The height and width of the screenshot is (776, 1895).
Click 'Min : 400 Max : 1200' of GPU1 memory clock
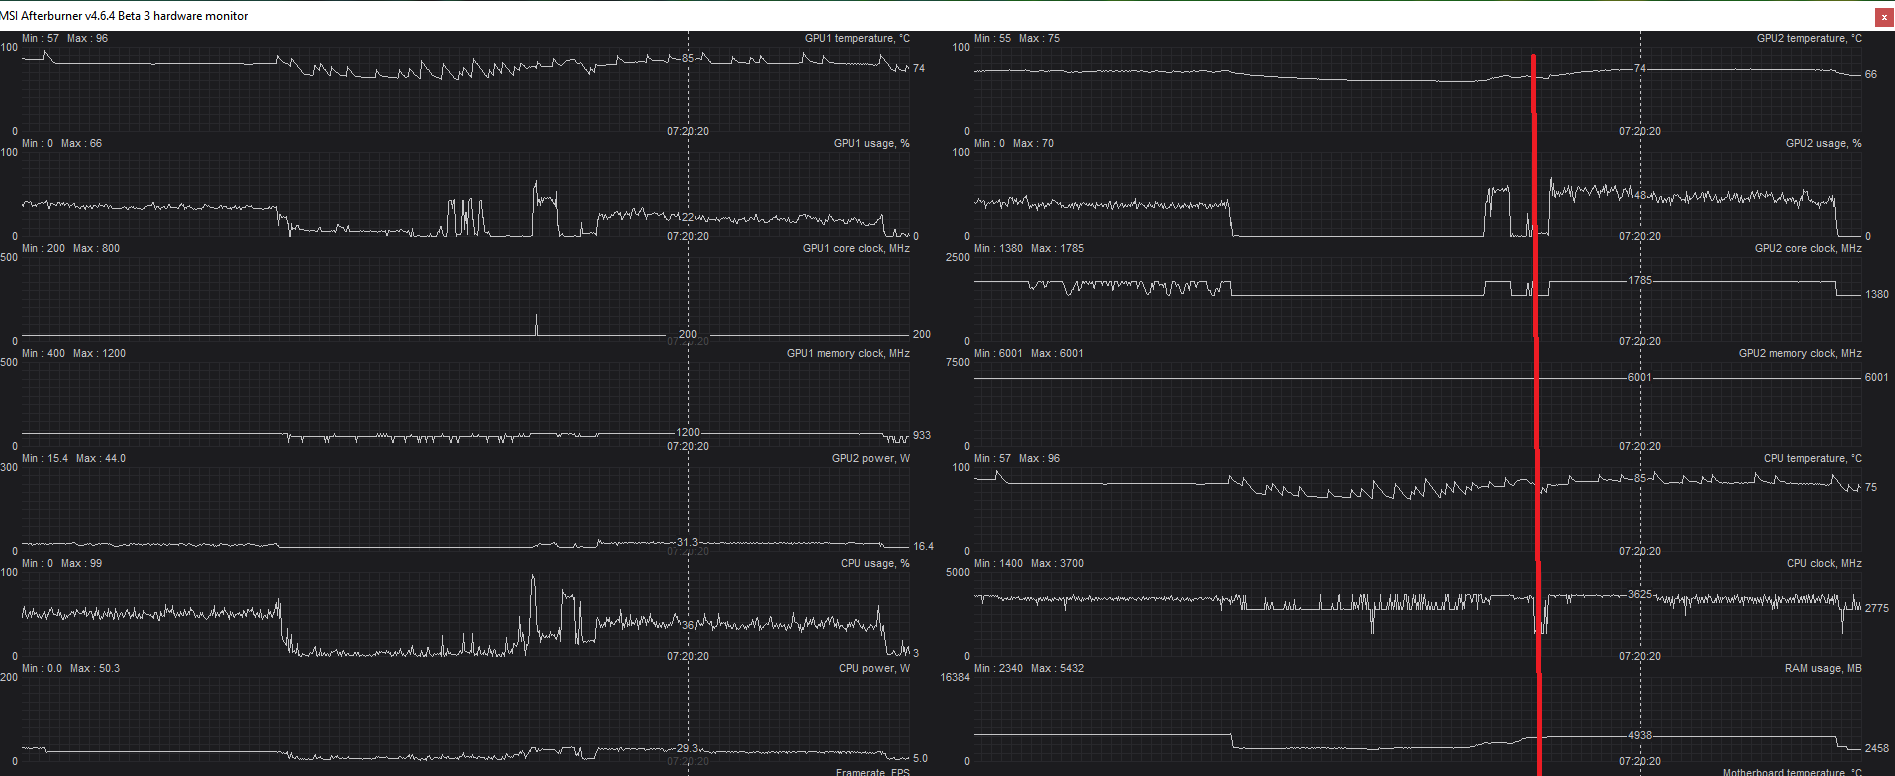74,353
